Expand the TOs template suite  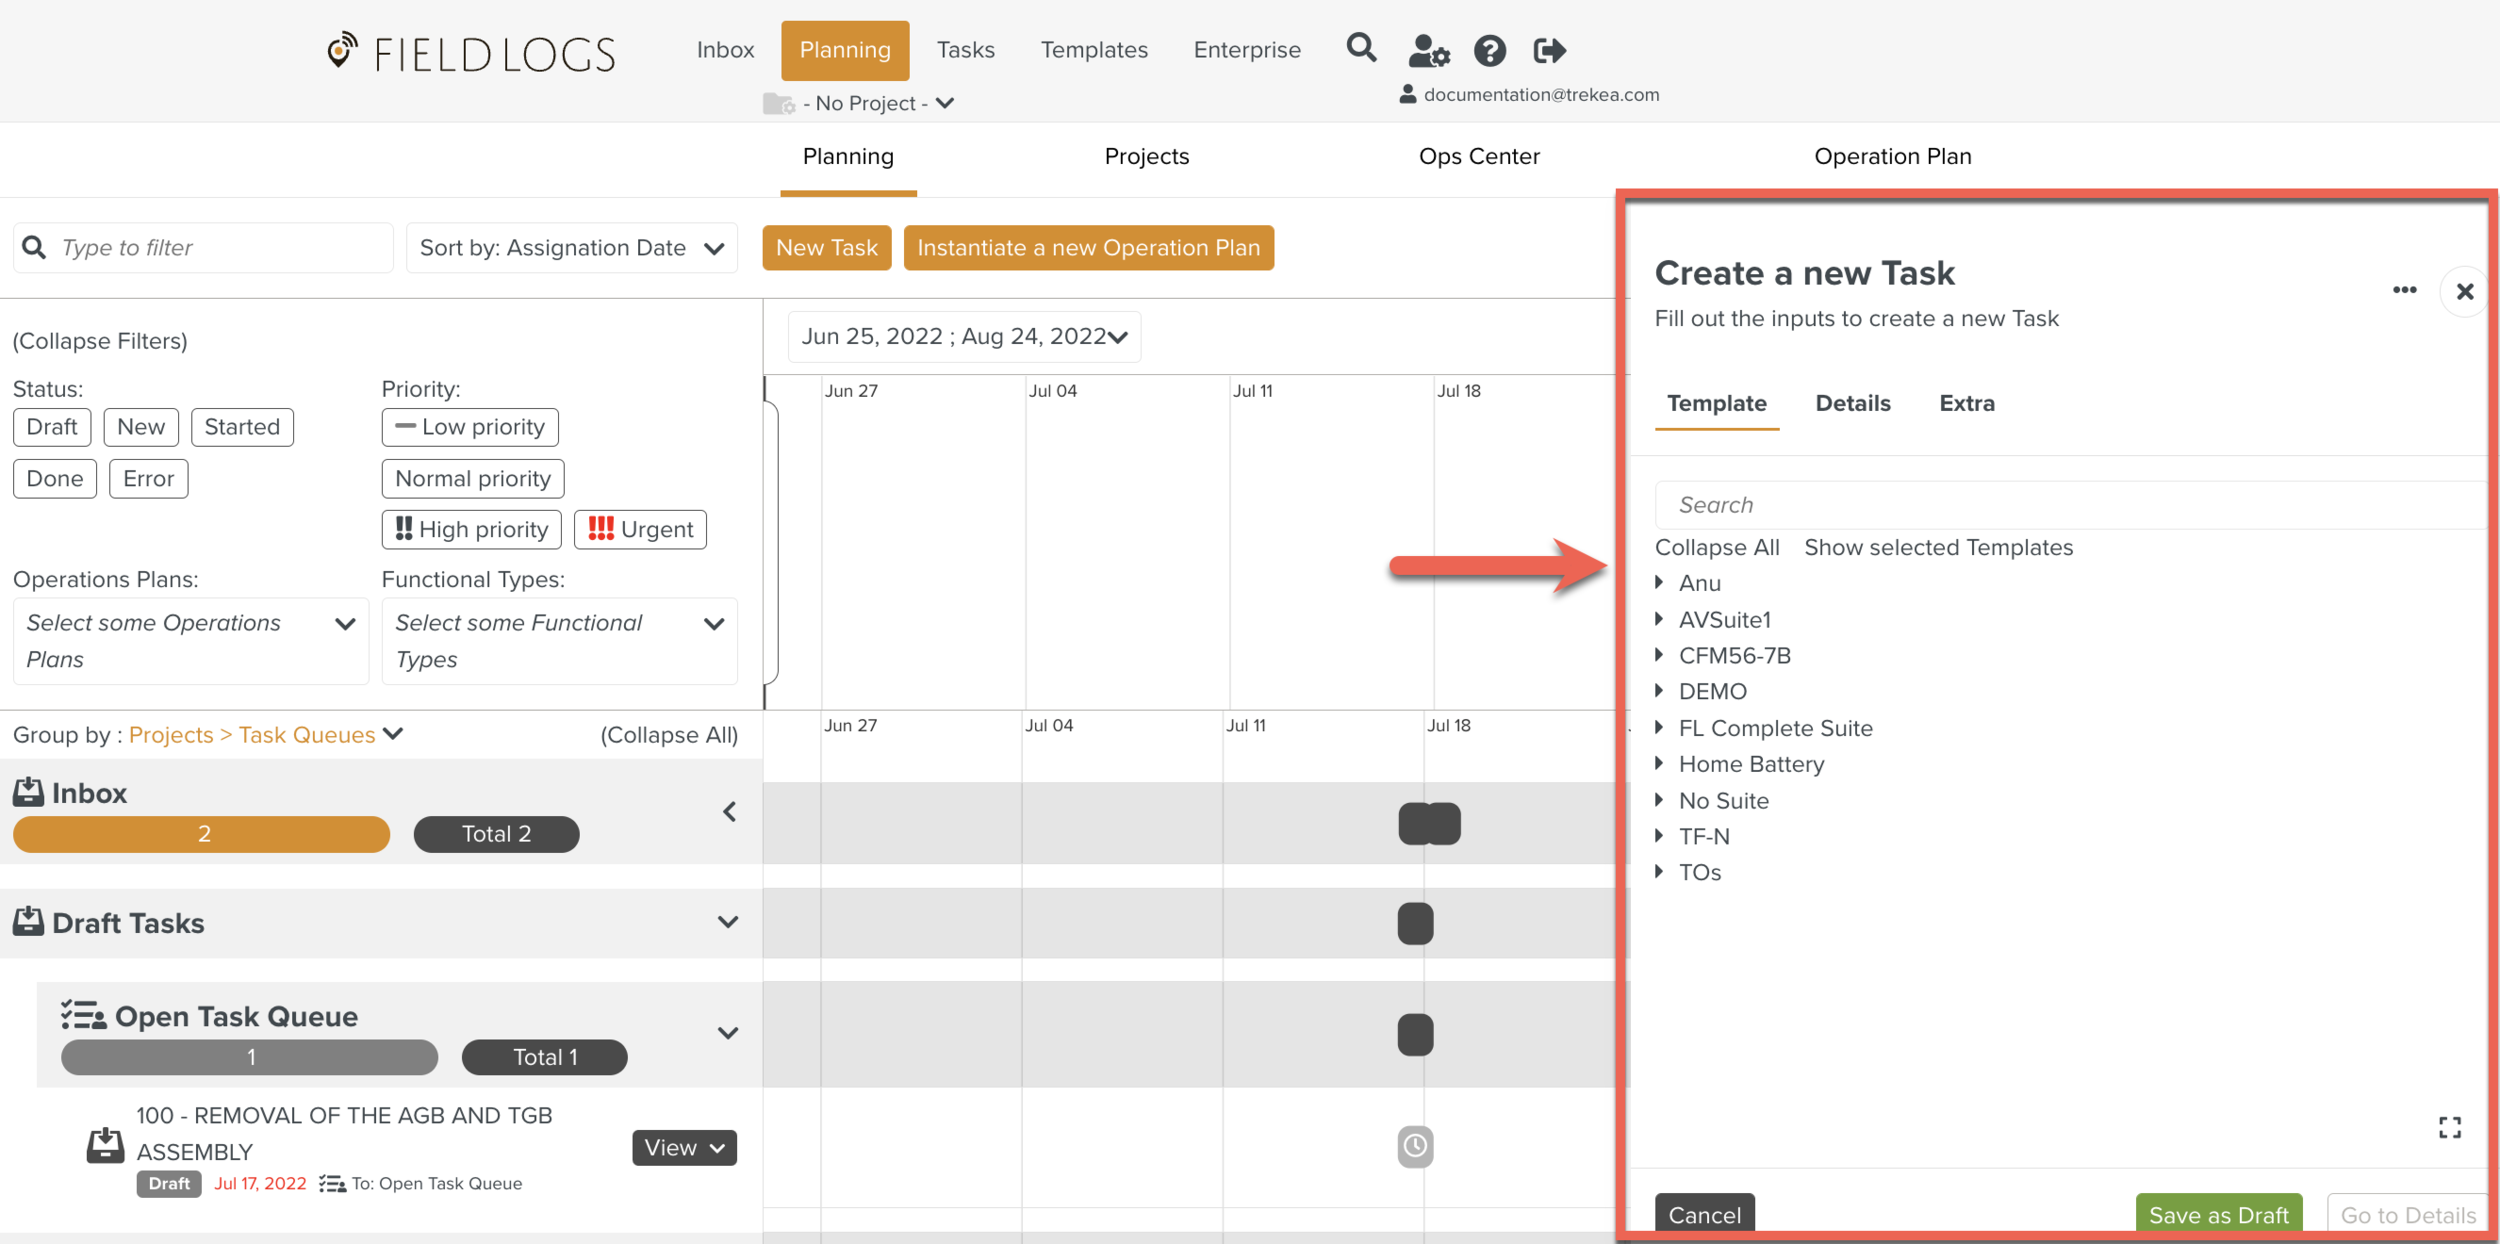[1659, 872]
